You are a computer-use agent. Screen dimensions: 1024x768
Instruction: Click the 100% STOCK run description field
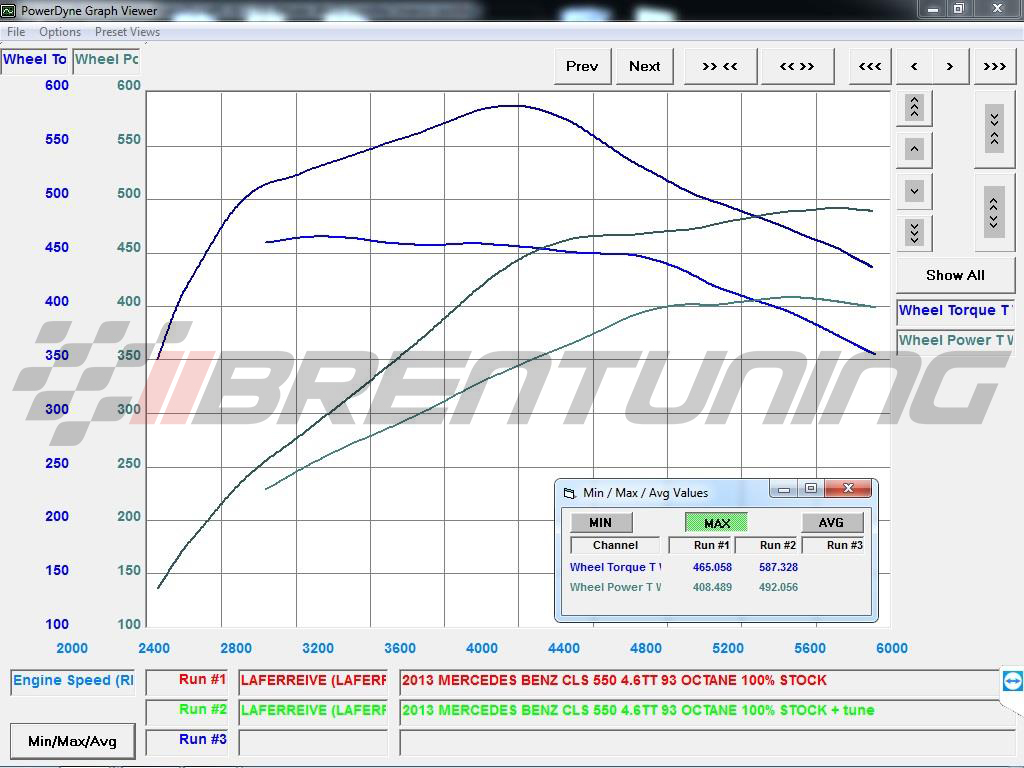click(699, 681)
